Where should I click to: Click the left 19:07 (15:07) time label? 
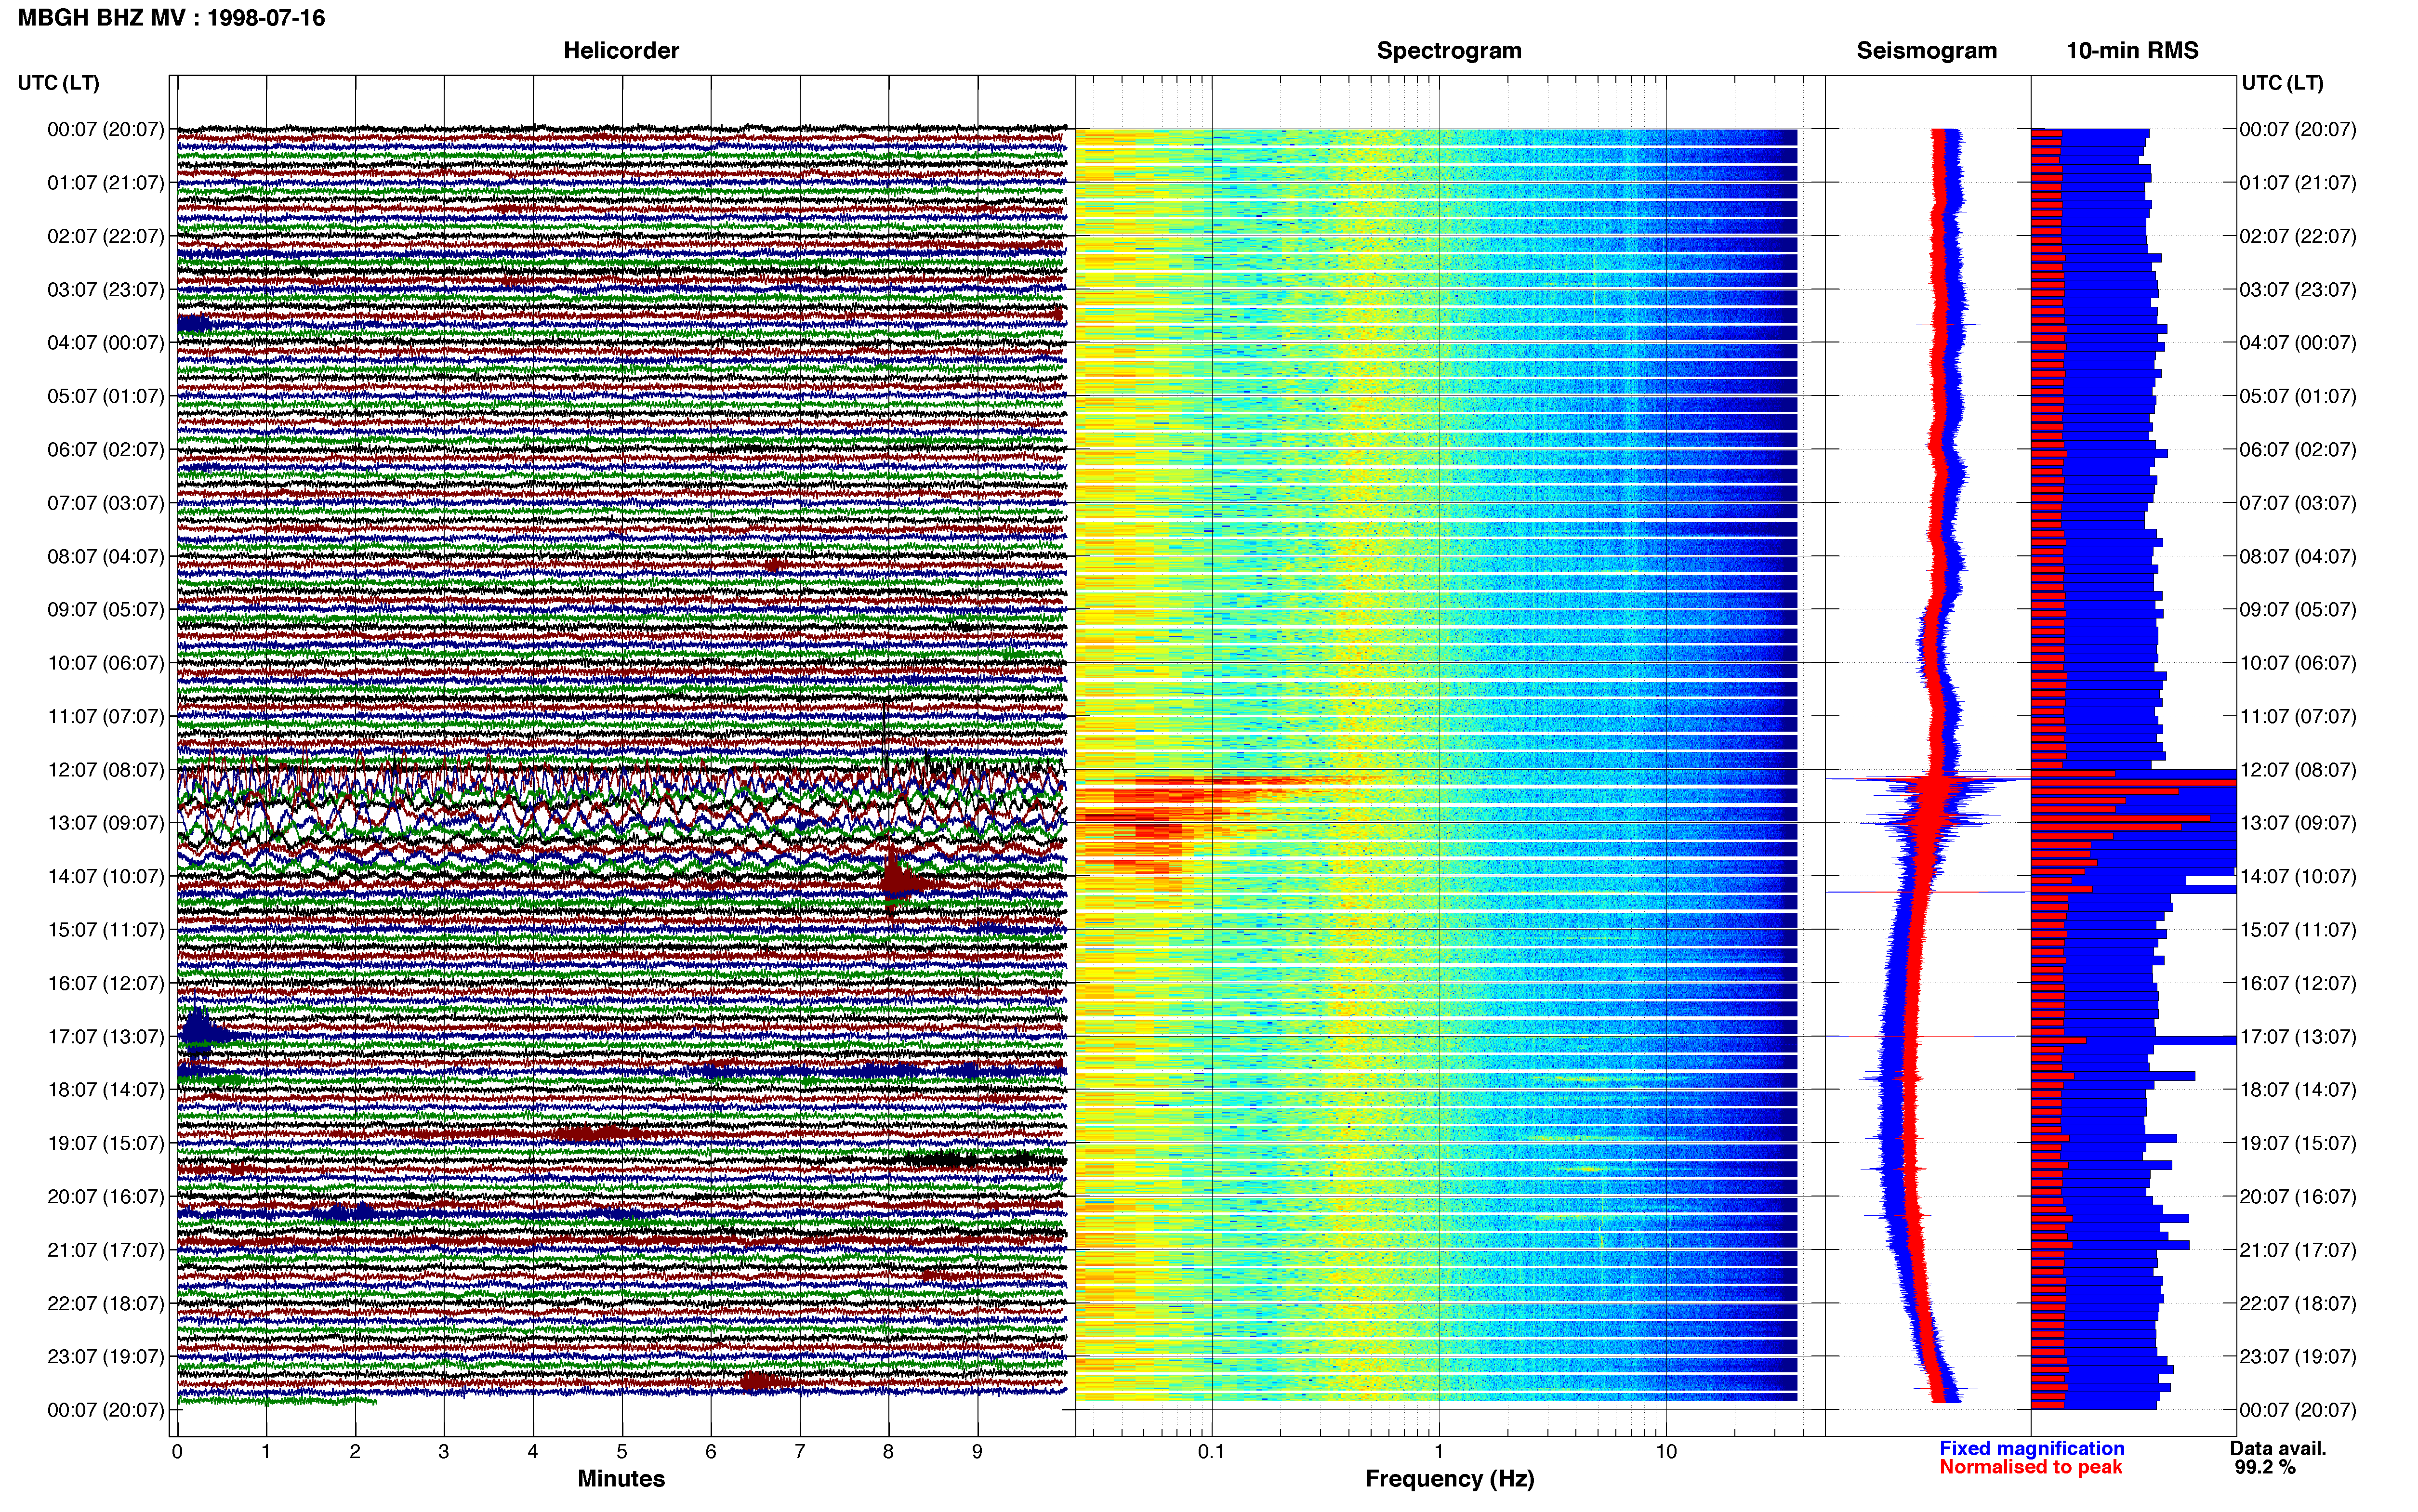[x=106, y=1143]
